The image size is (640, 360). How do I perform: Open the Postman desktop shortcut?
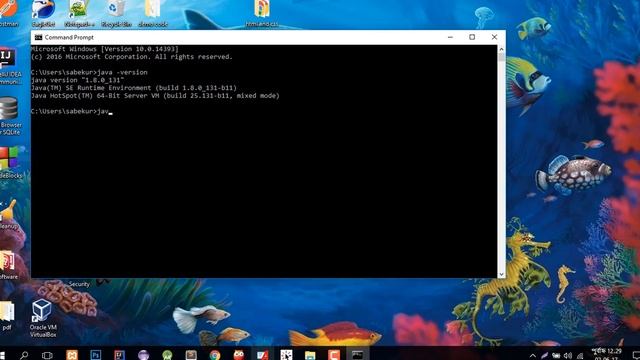tap(8, 13)
